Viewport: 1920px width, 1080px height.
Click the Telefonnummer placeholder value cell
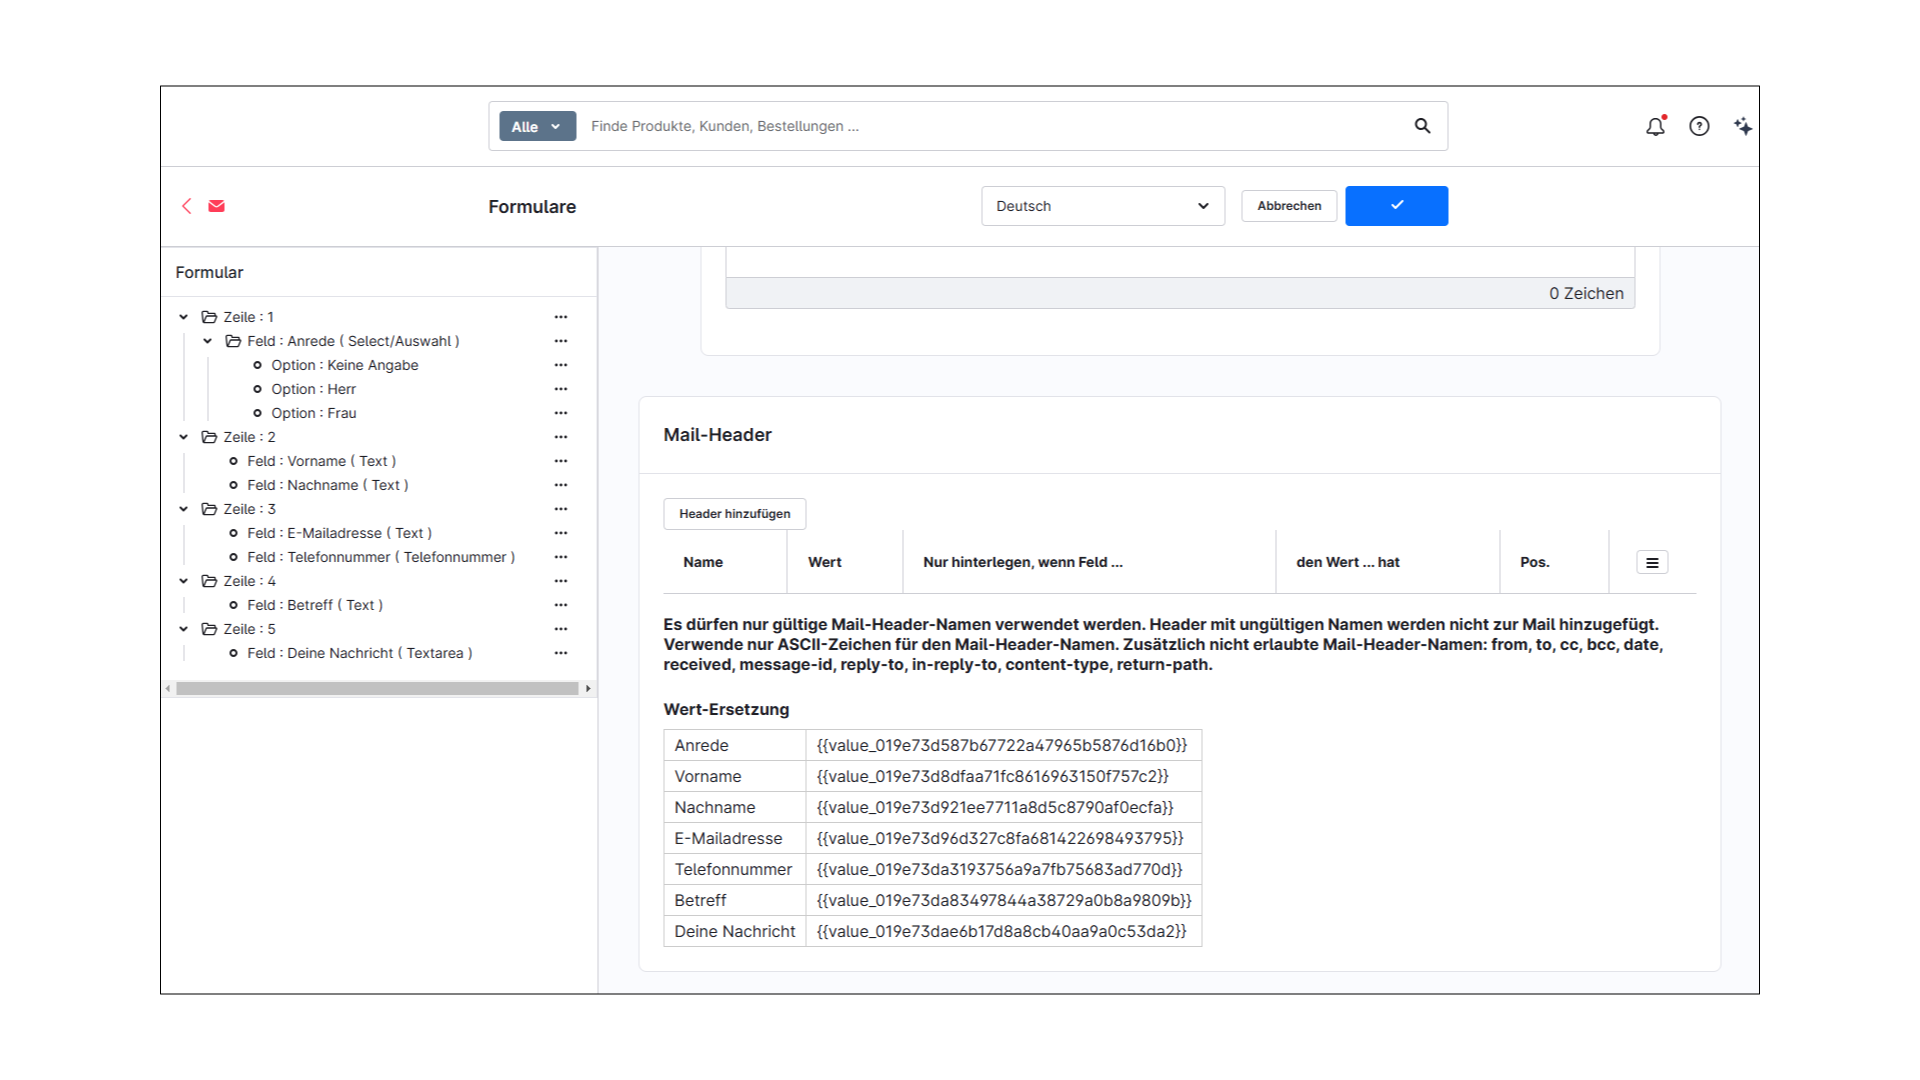(x=1003, y=870)
